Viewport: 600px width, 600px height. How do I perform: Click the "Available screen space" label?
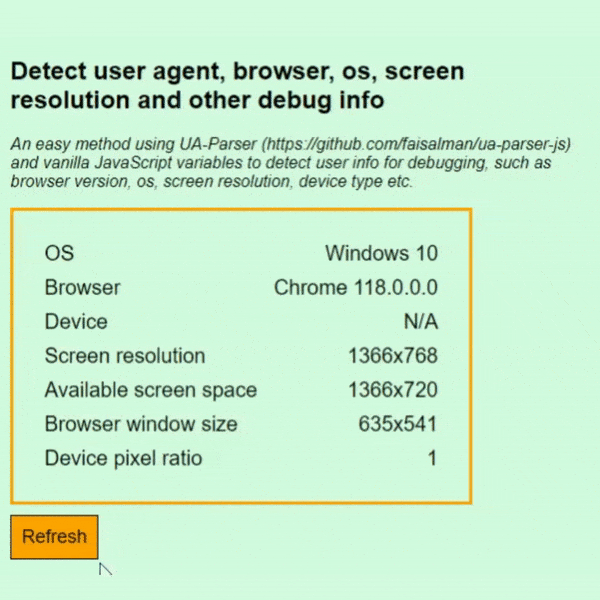point(151,390)
